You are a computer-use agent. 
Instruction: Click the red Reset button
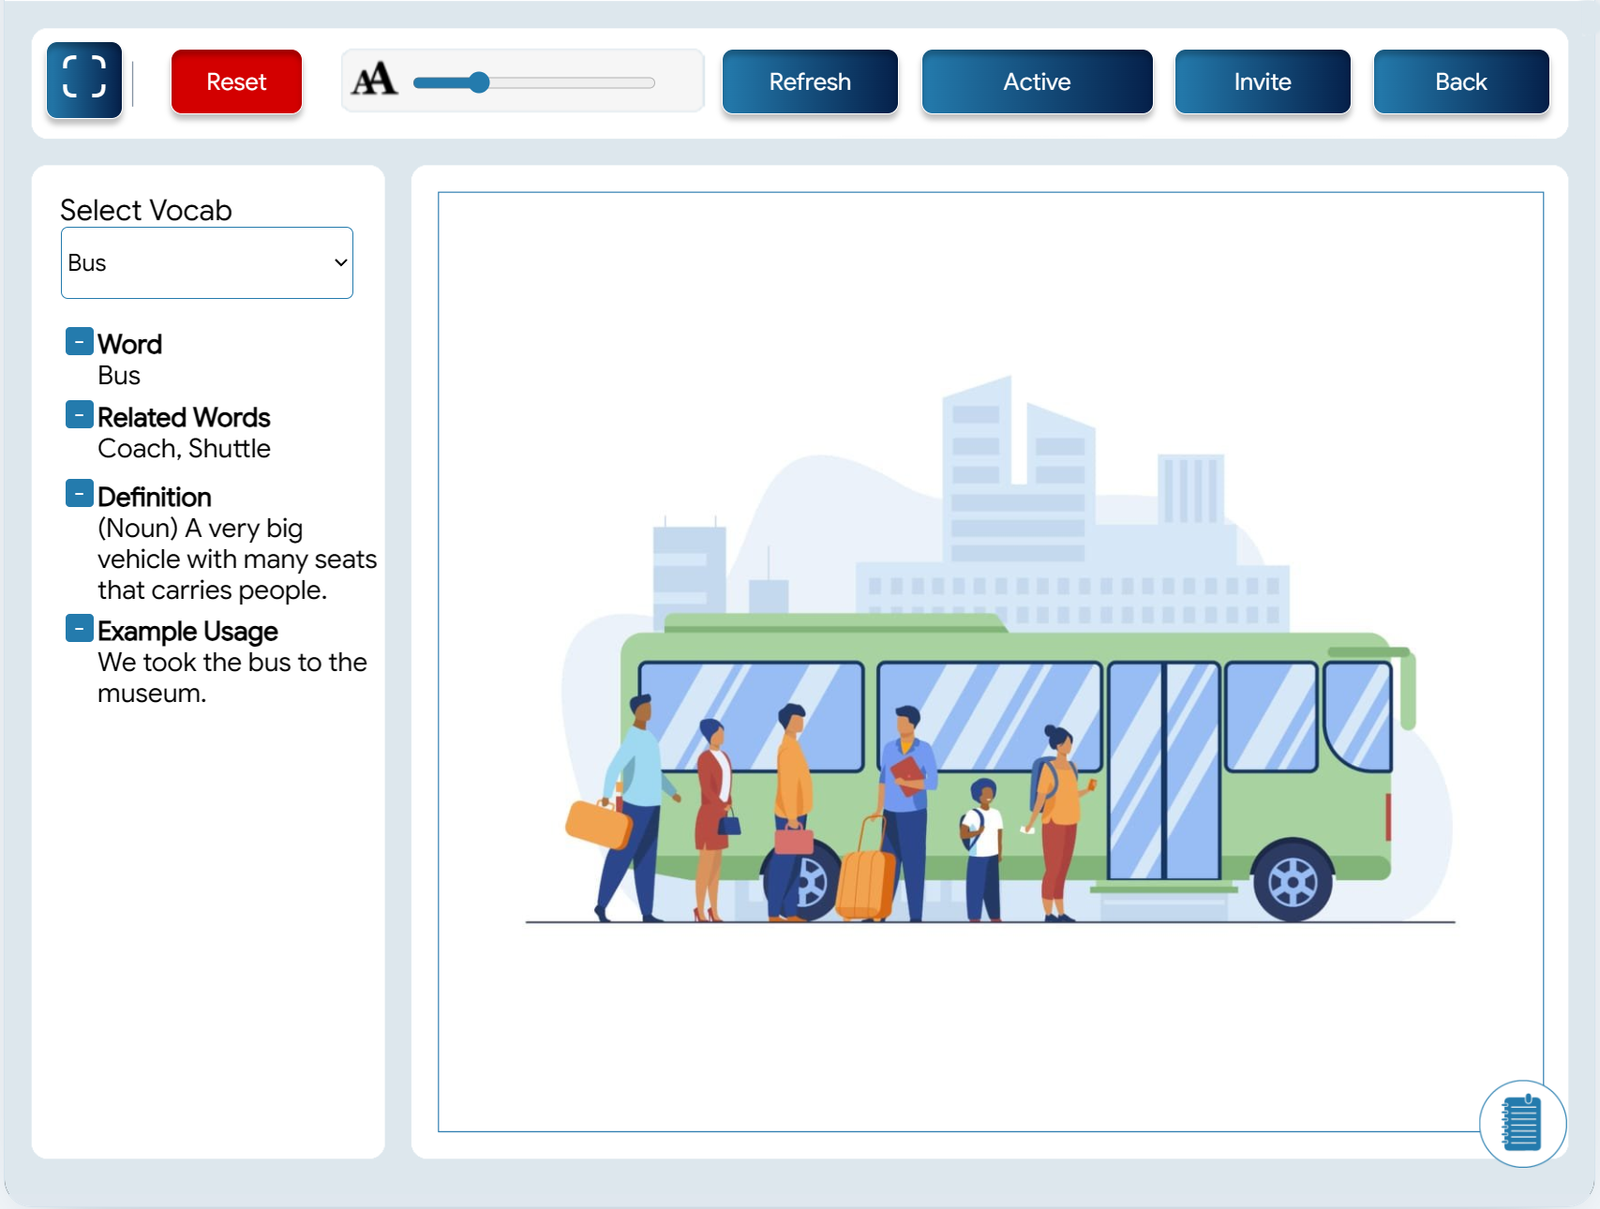[236, 81]
